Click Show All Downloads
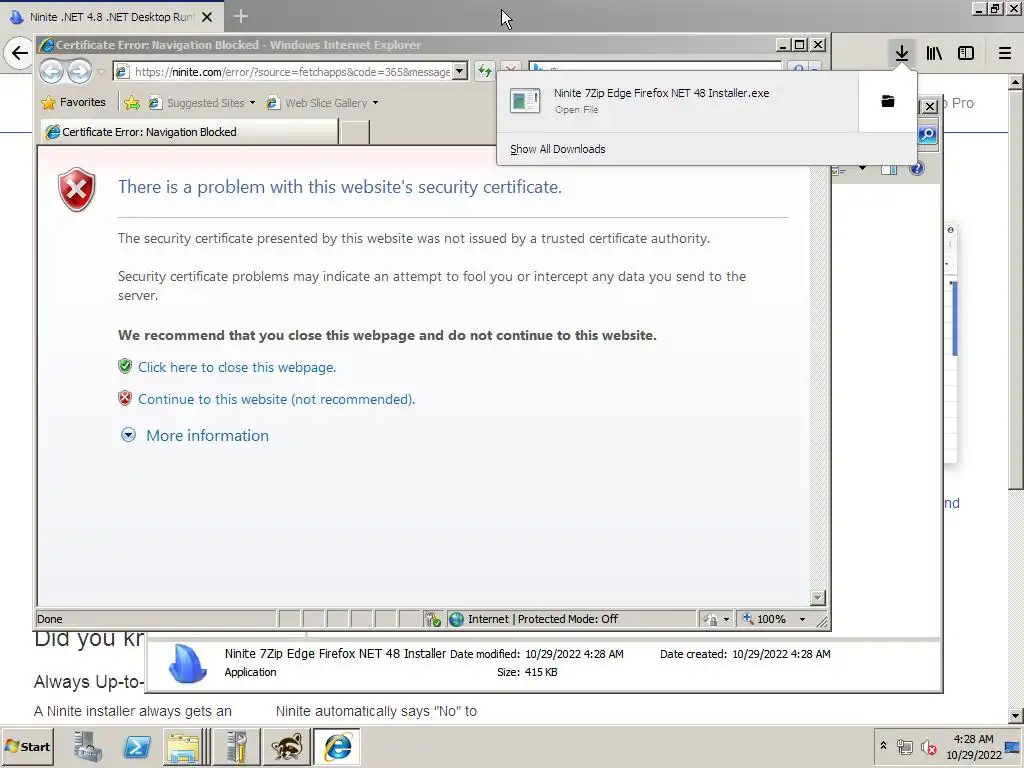1024x768 pixels. tap(558, 149)
